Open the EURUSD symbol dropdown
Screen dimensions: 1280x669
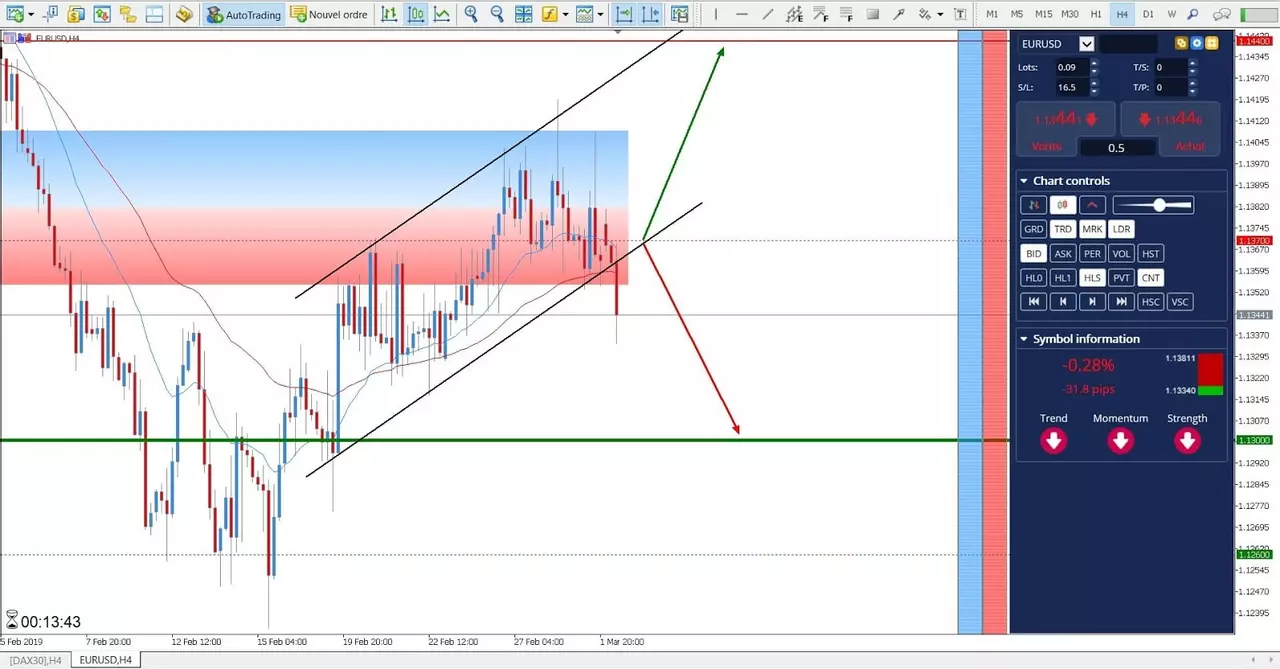tap(1086, 44)
